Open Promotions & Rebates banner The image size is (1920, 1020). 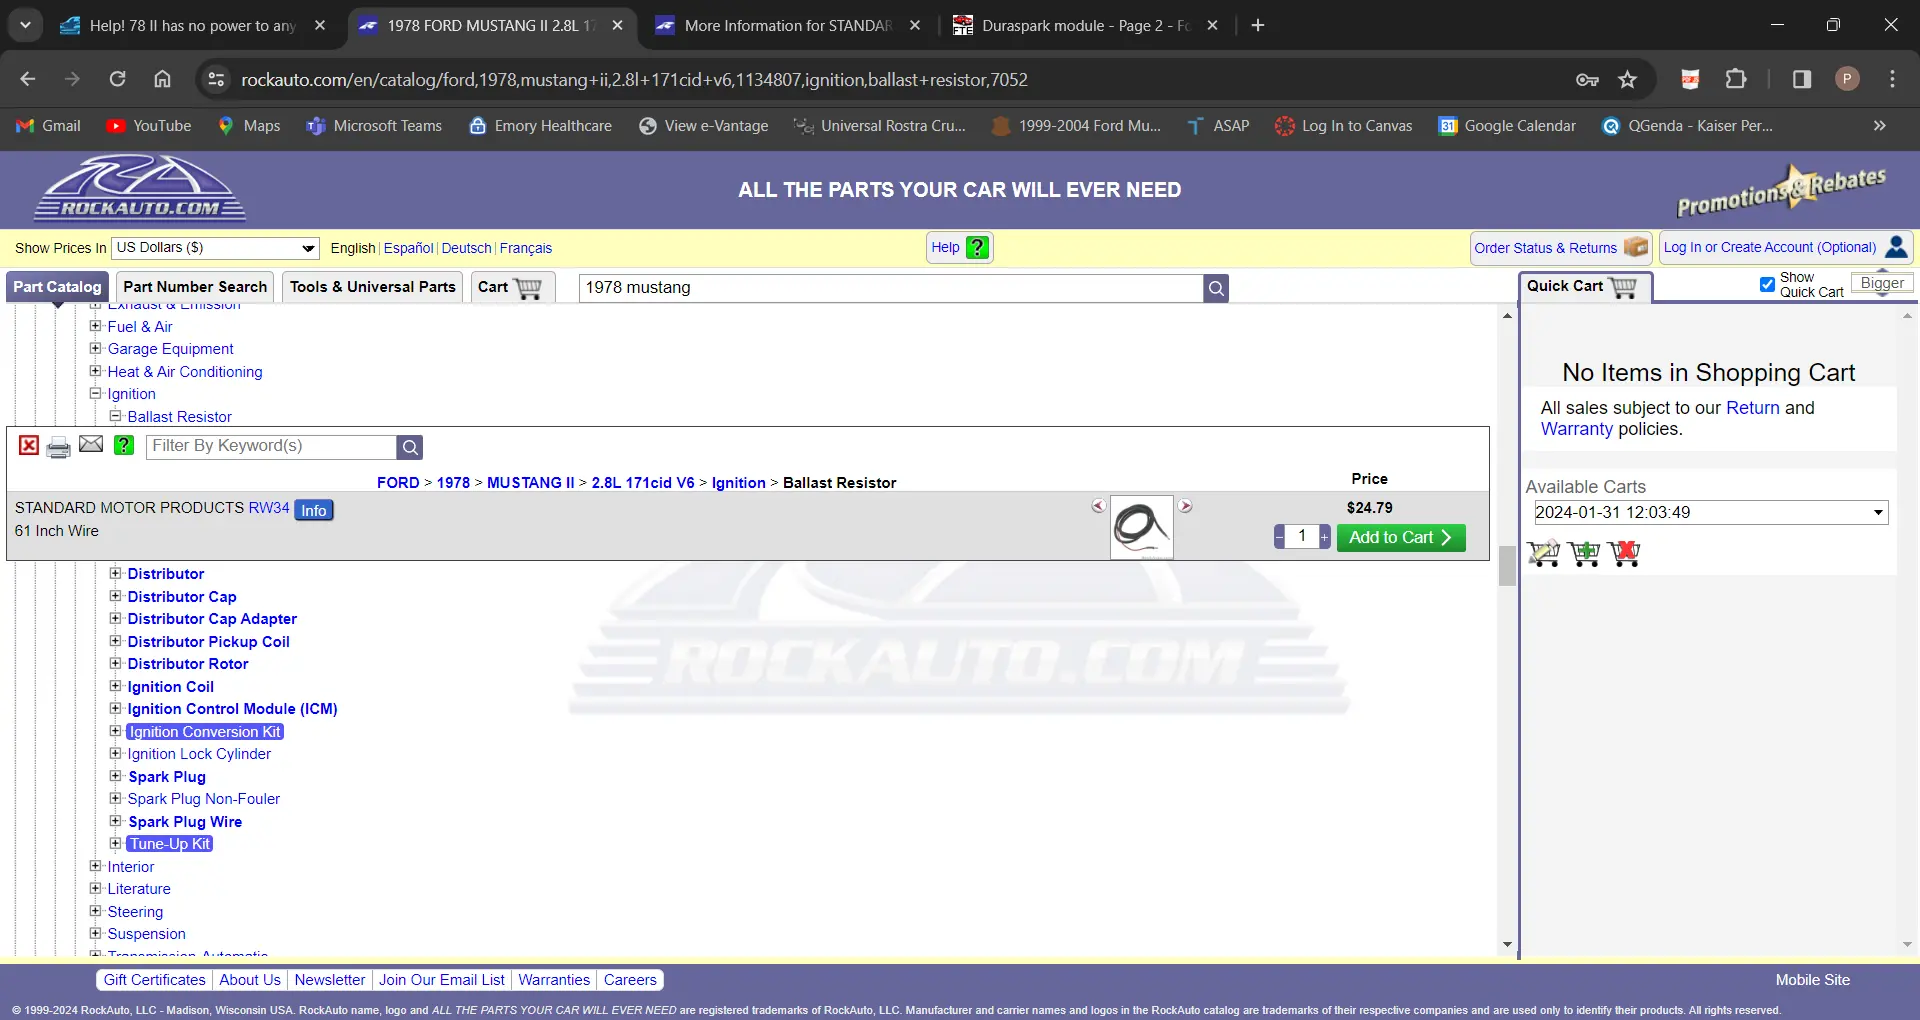point(1781,190)
